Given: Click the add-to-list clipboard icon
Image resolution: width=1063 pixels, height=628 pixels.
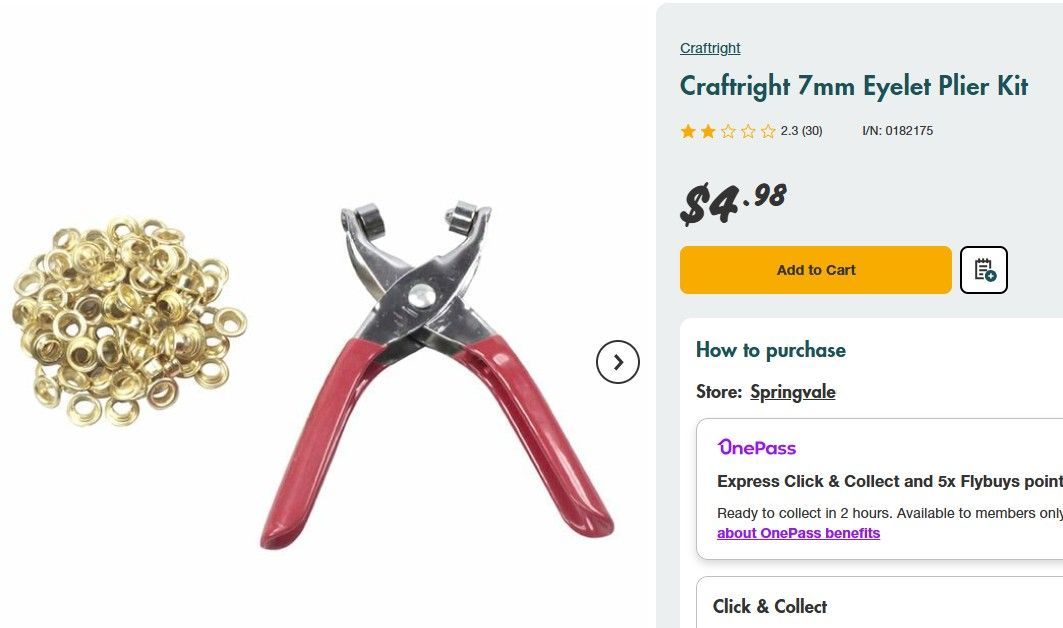Looking at the screenshot, I should [x=983, y=270].
